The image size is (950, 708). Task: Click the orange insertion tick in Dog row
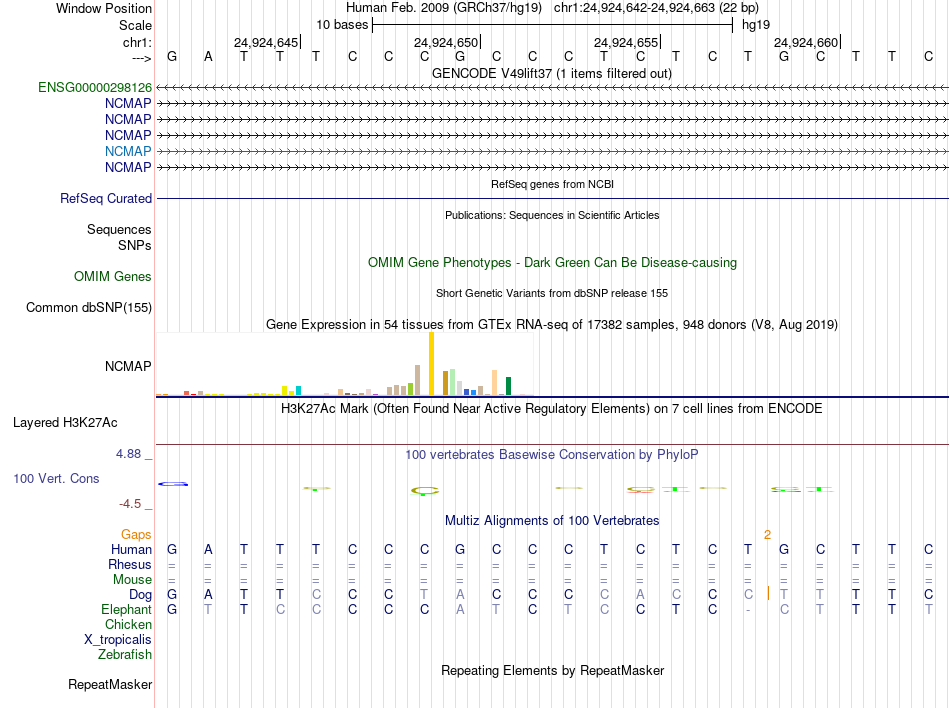(x=768, y=594)
